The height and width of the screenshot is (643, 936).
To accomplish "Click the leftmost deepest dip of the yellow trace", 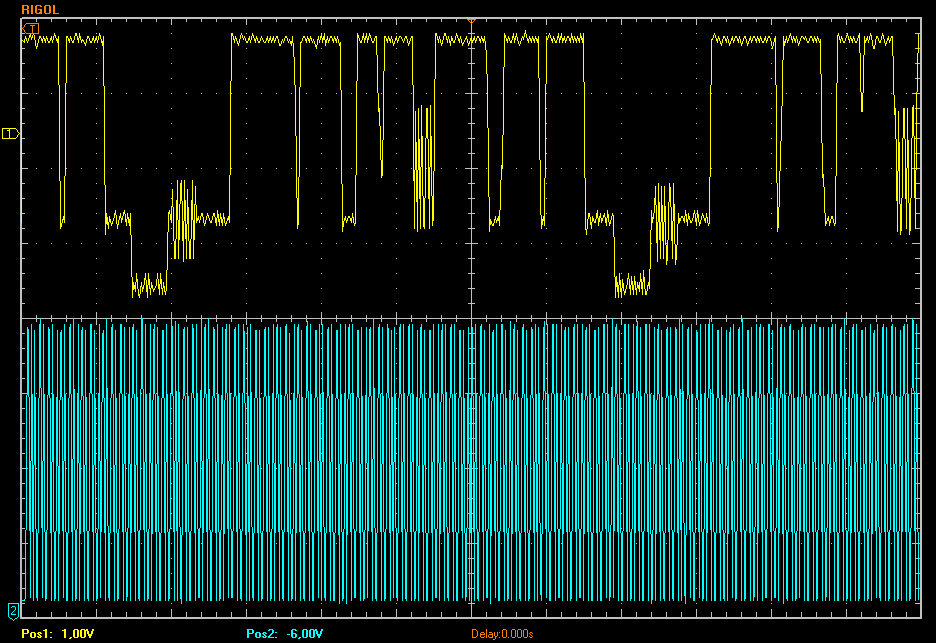I will point(149,284).
